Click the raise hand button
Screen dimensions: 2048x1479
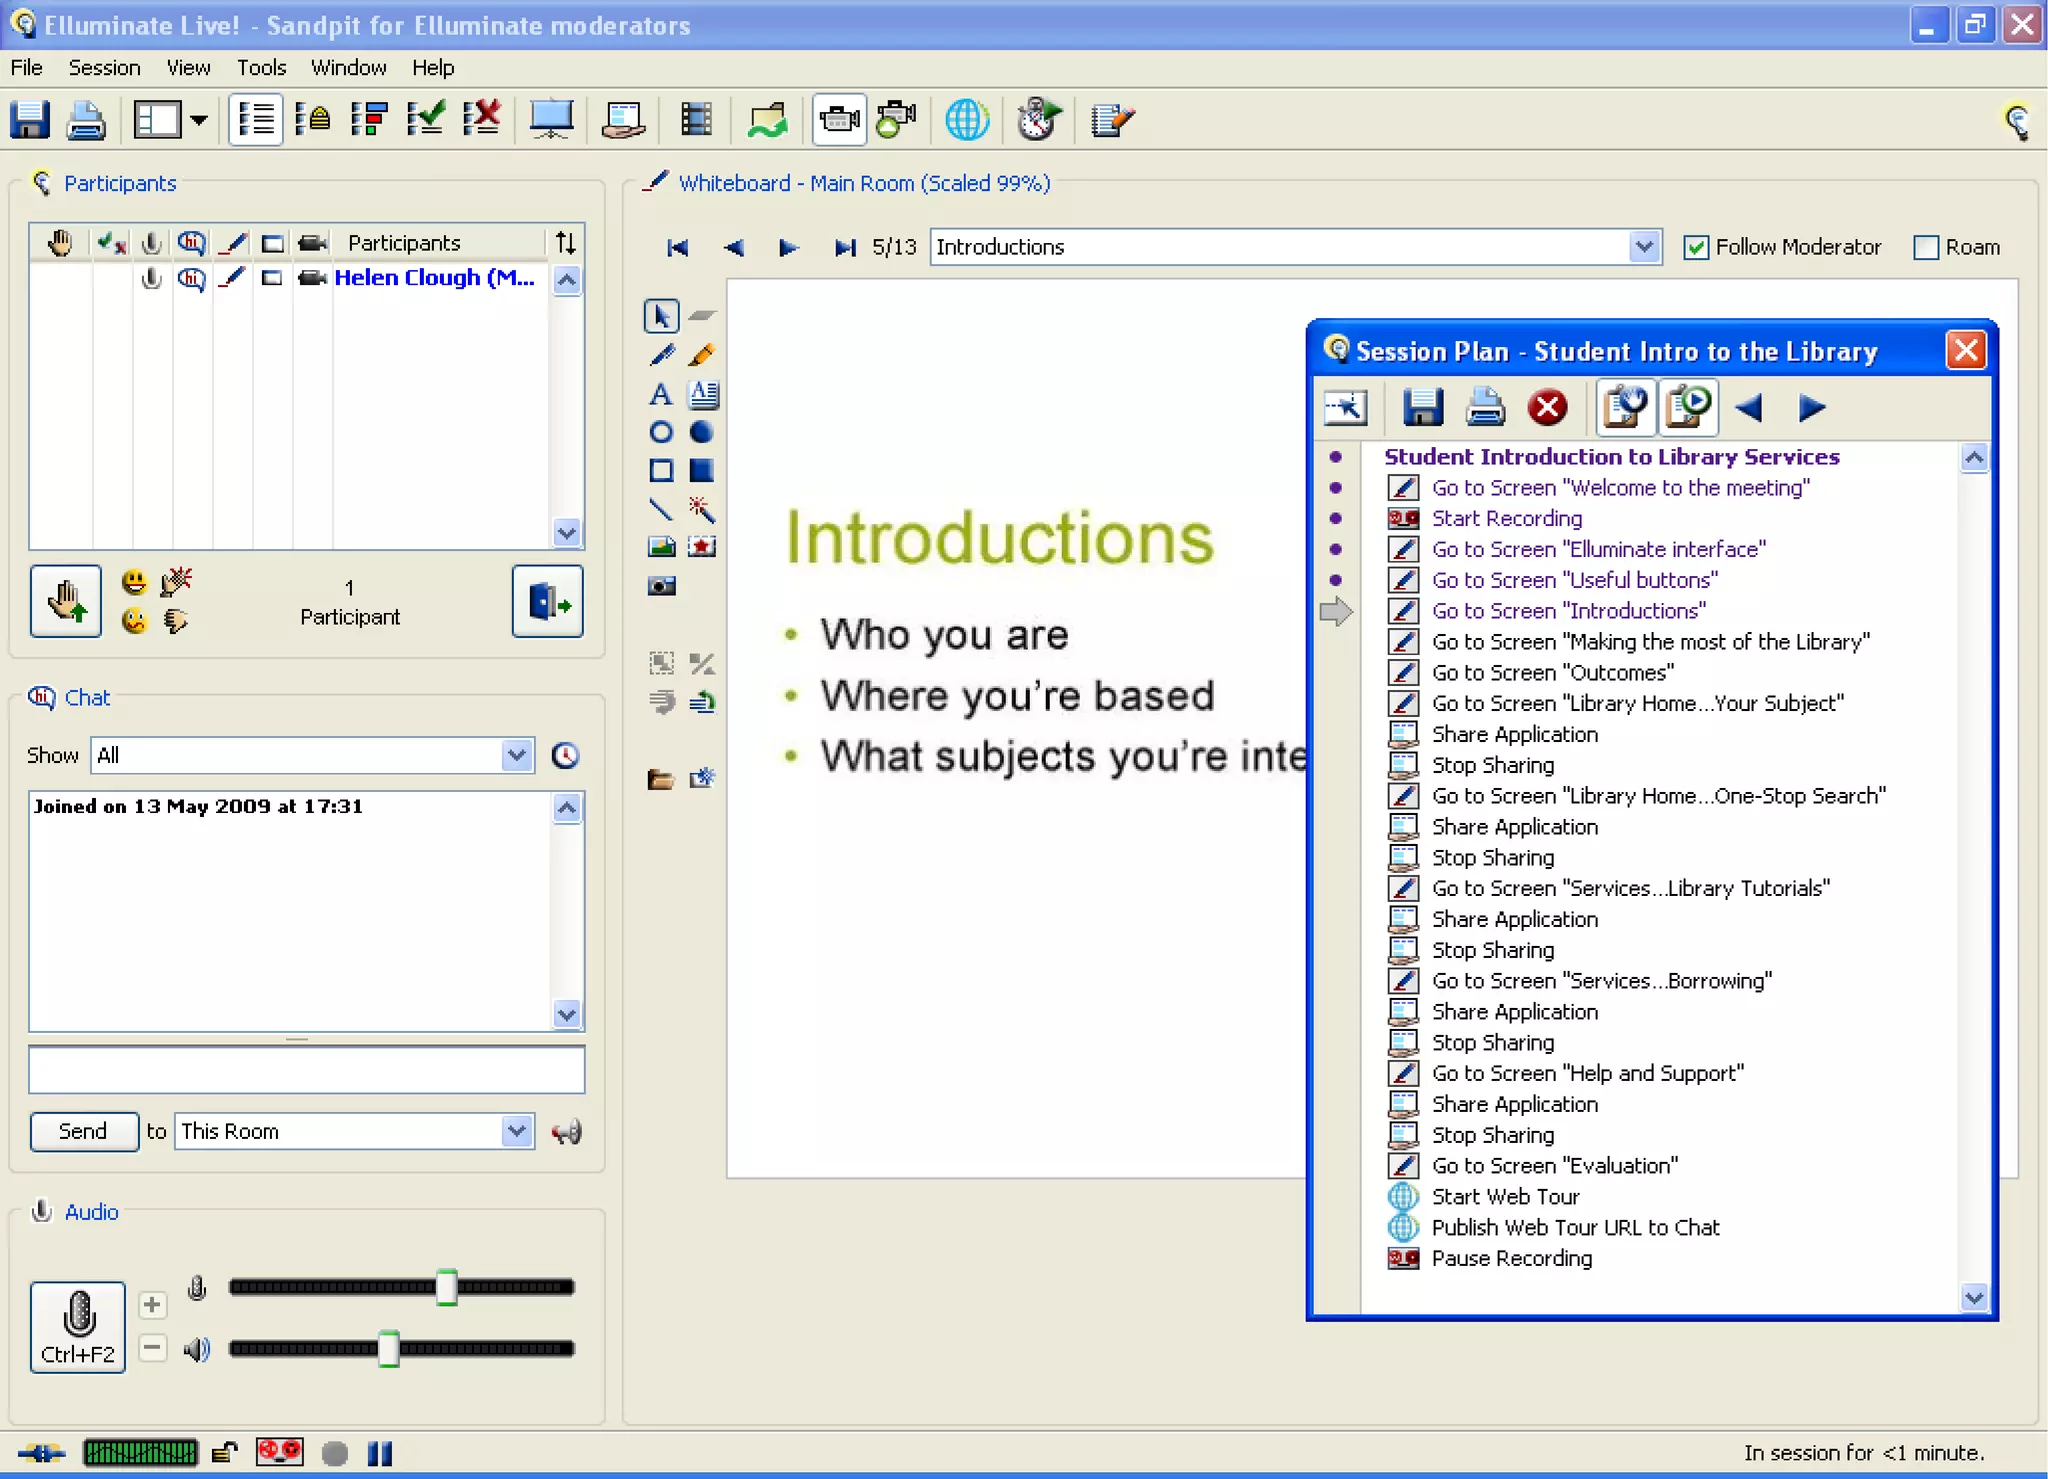point(65,601)
